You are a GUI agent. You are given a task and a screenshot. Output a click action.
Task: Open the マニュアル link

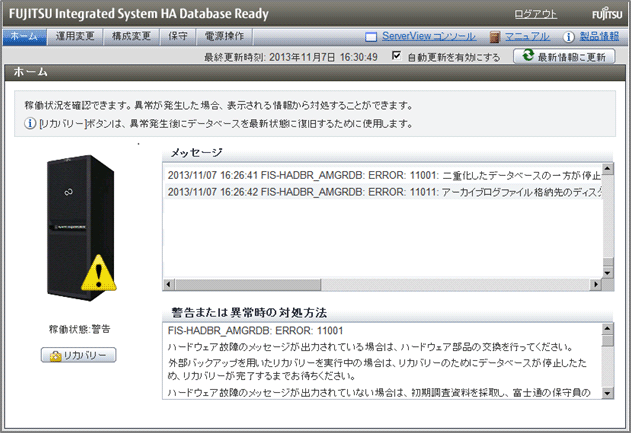tap(527, 37)
